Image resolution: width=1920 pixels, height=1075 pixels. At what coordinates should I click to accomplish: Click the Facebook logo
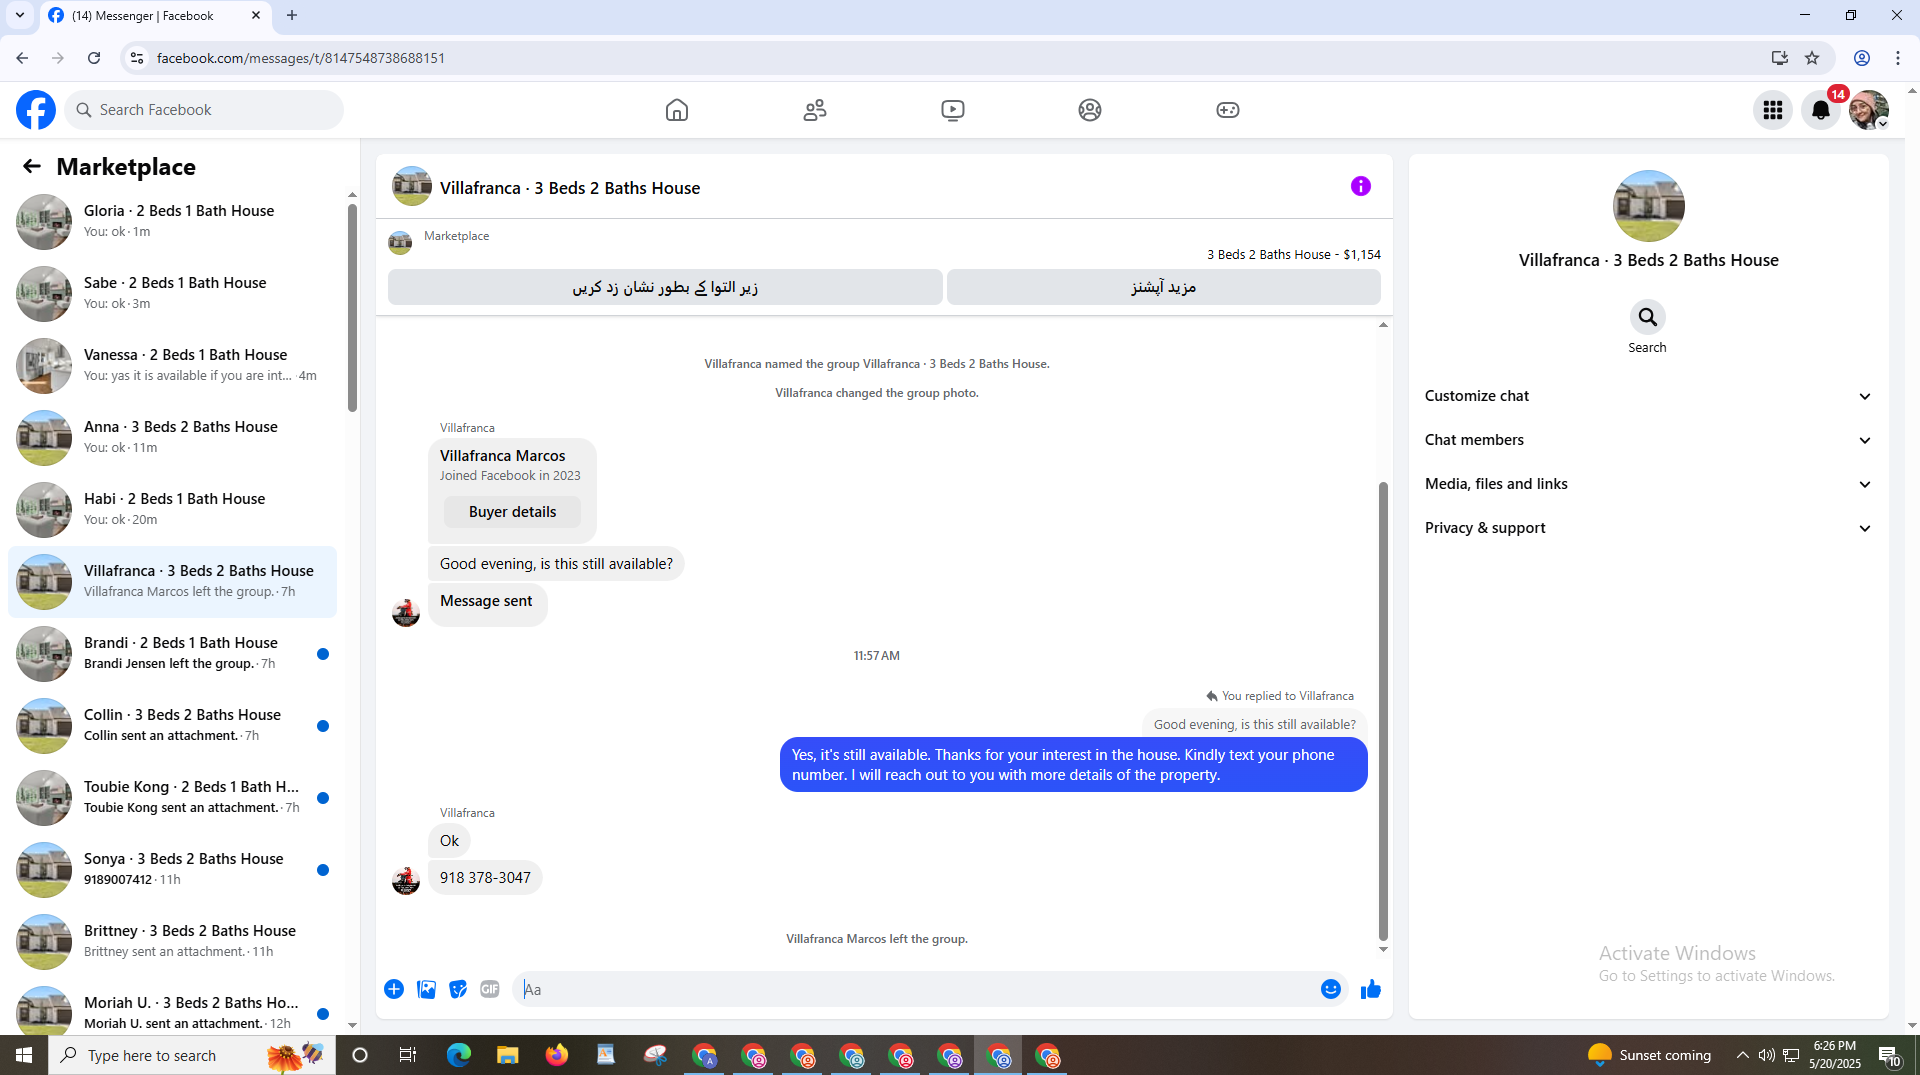coord(36,110)
